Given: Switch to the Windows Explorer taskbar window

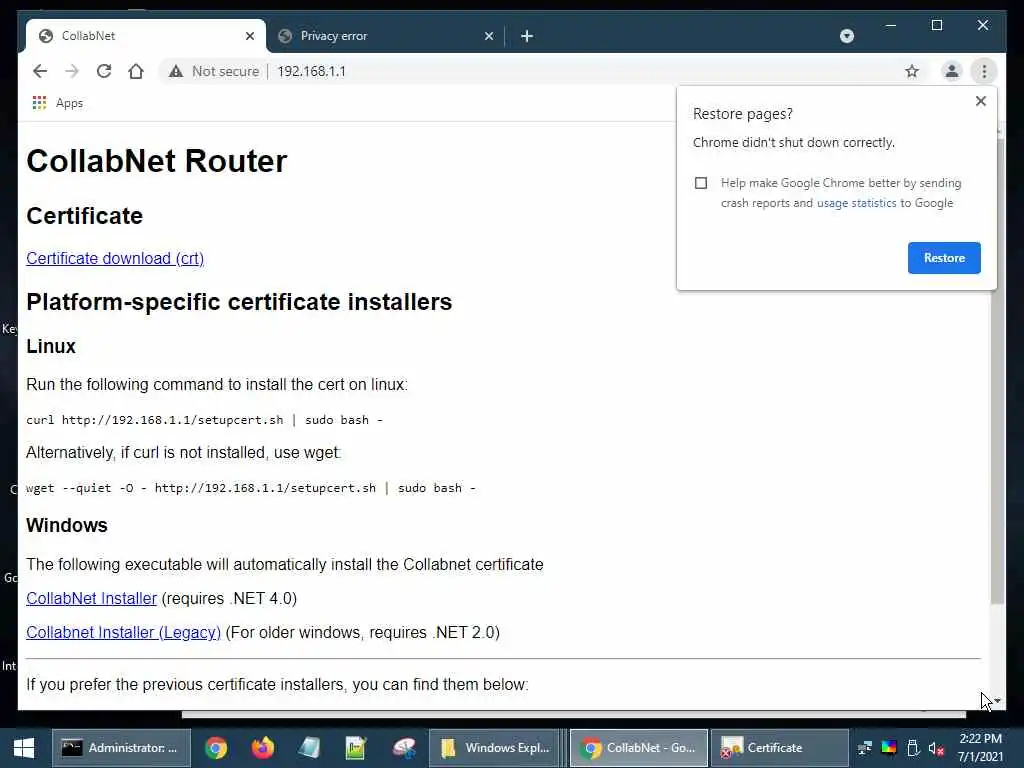Looking at the screenshot, I should pyautogui.click(x=495, y=748).
